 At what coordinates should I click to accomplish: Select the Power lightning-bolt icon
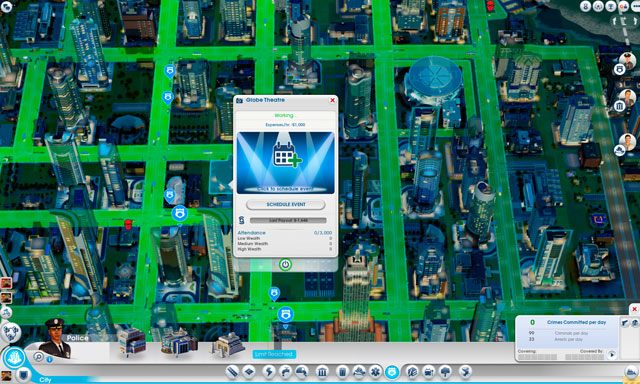[x=269, y=372]
